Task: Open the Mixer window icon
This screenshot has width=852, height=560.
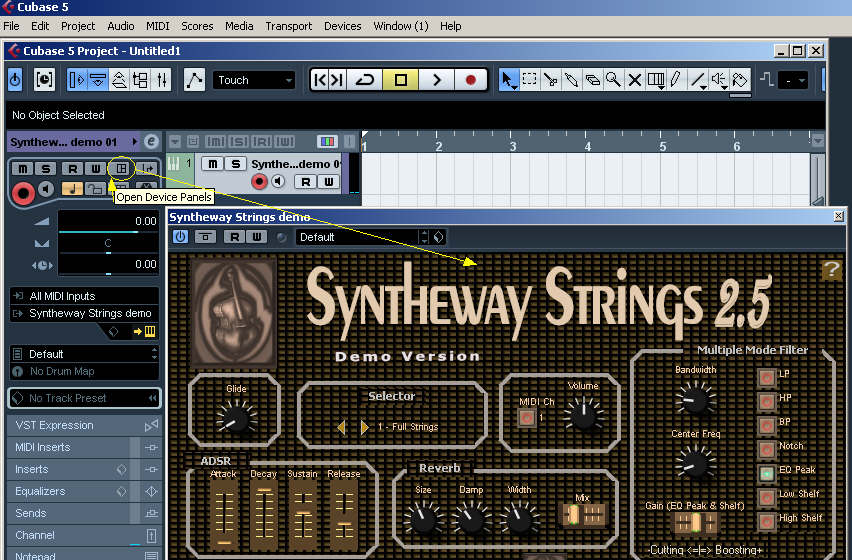Action: tap(162, 80)
